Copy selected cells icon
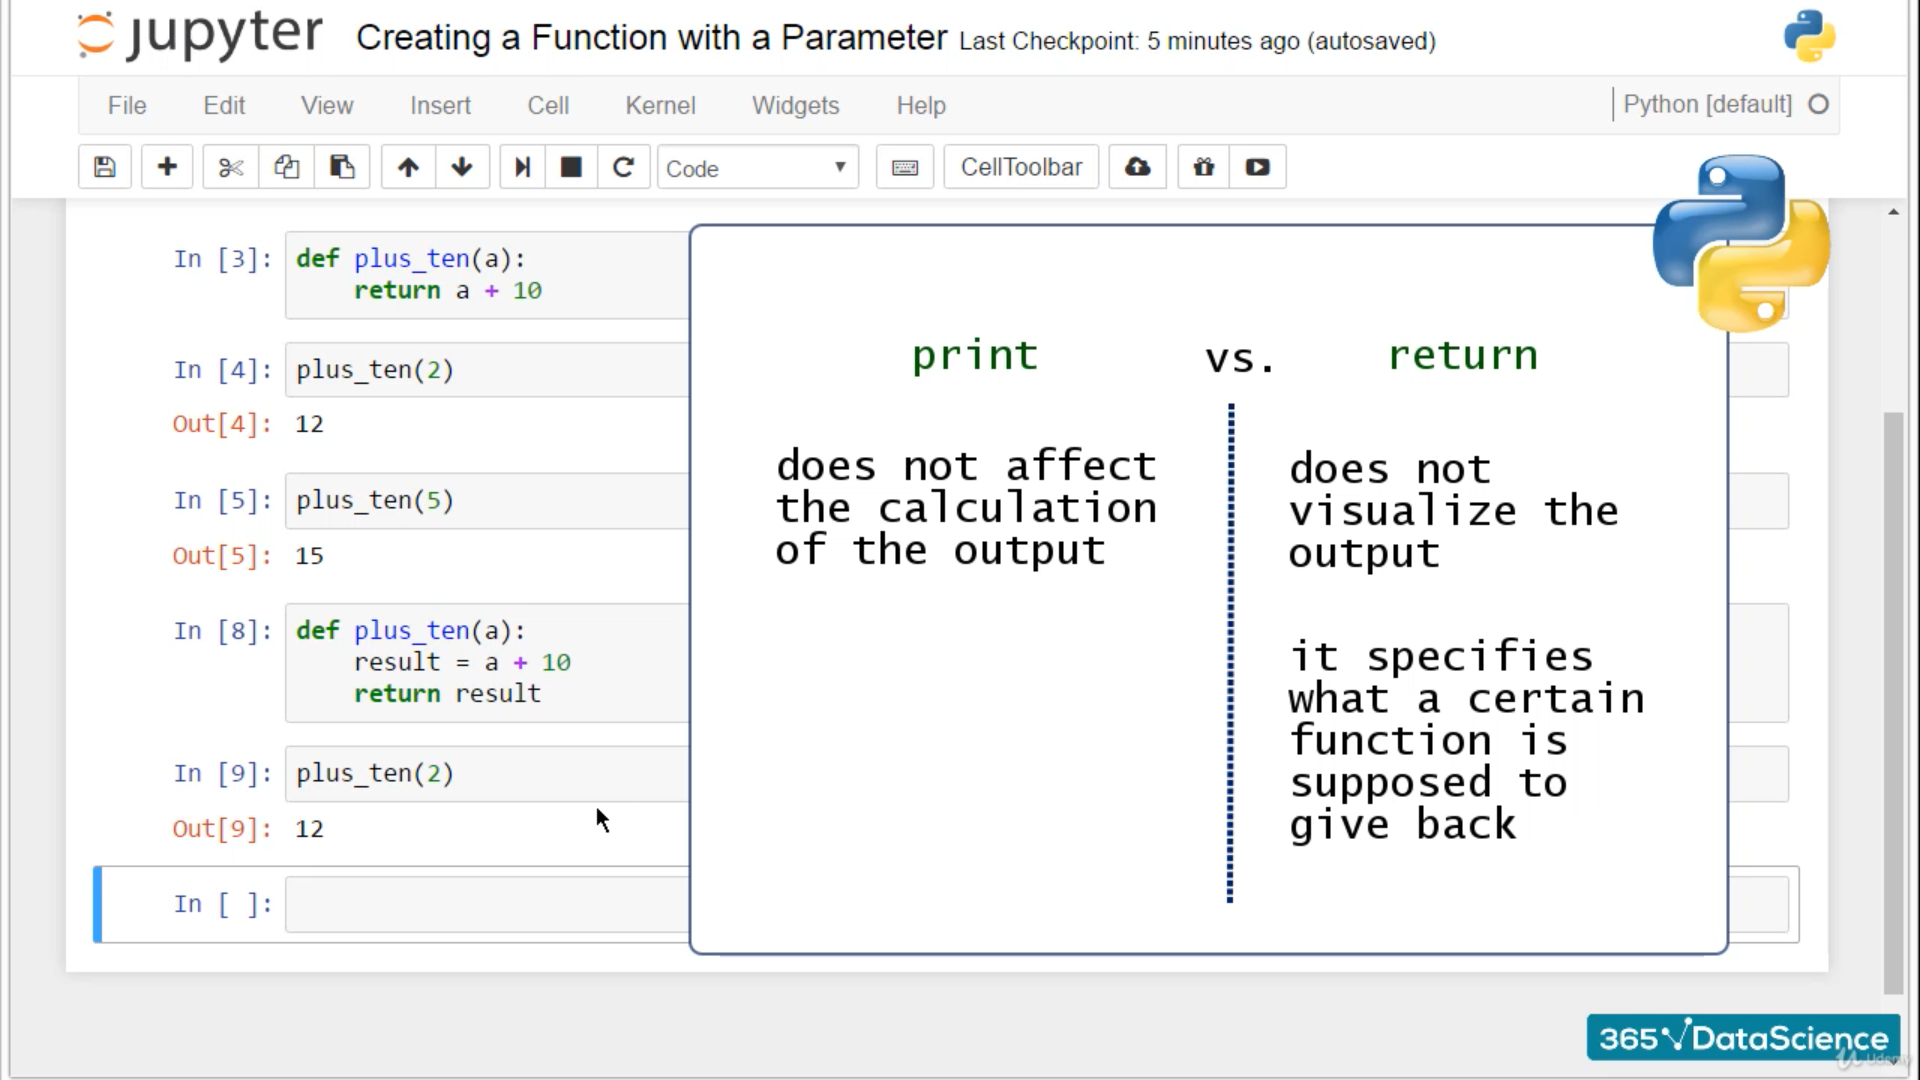The image size is (1920, 1080). pyautogui.click(x=286, y=167)
